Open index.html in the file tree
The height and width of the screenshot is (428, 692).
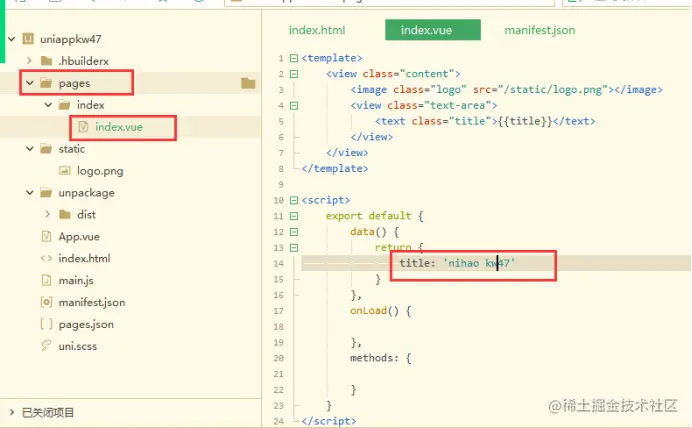tap(84, 259)
